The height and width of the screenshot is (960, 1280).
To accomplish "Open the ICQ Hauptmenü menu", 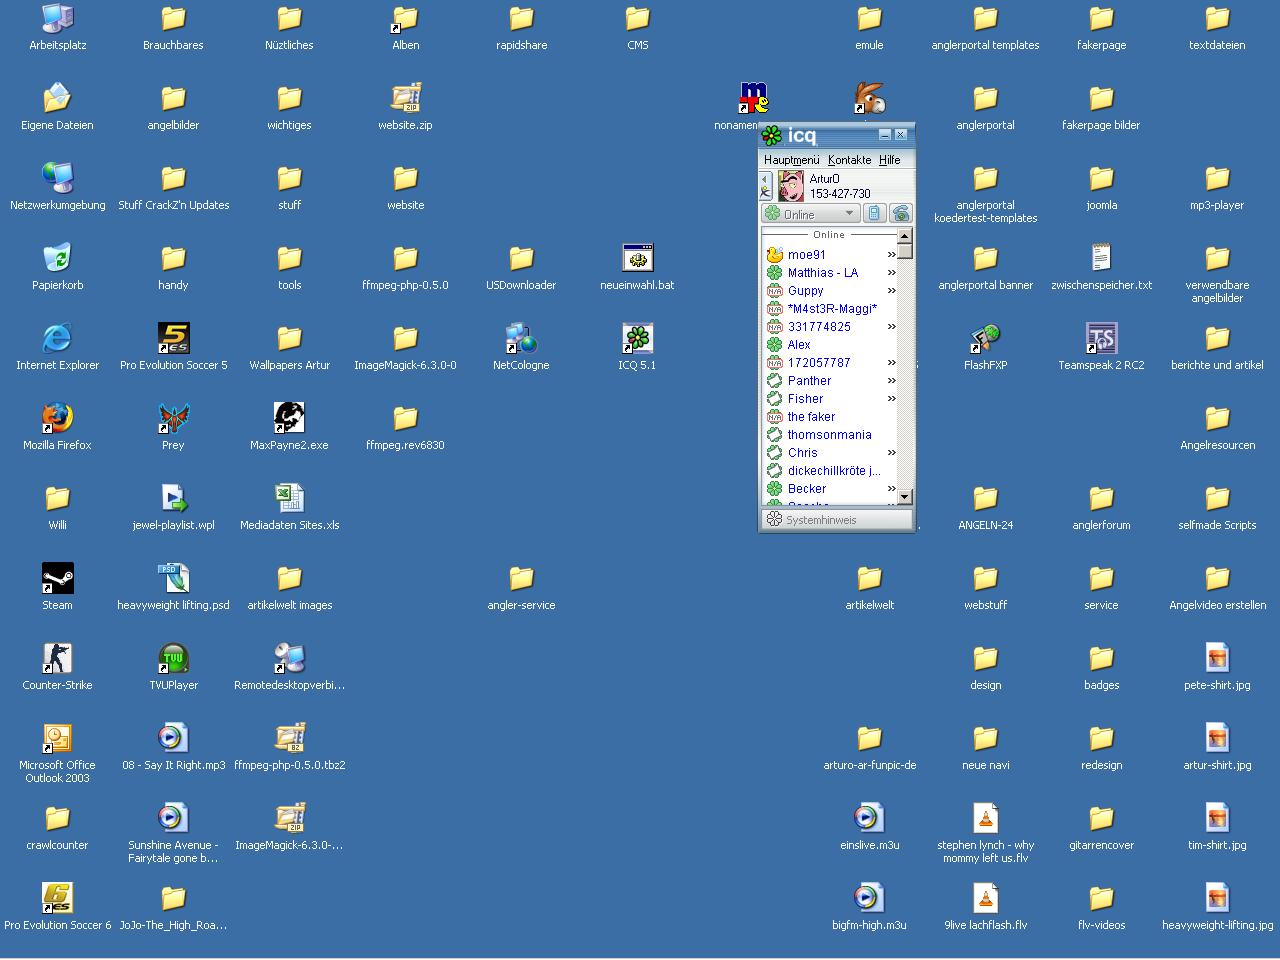I will [791, 160].
